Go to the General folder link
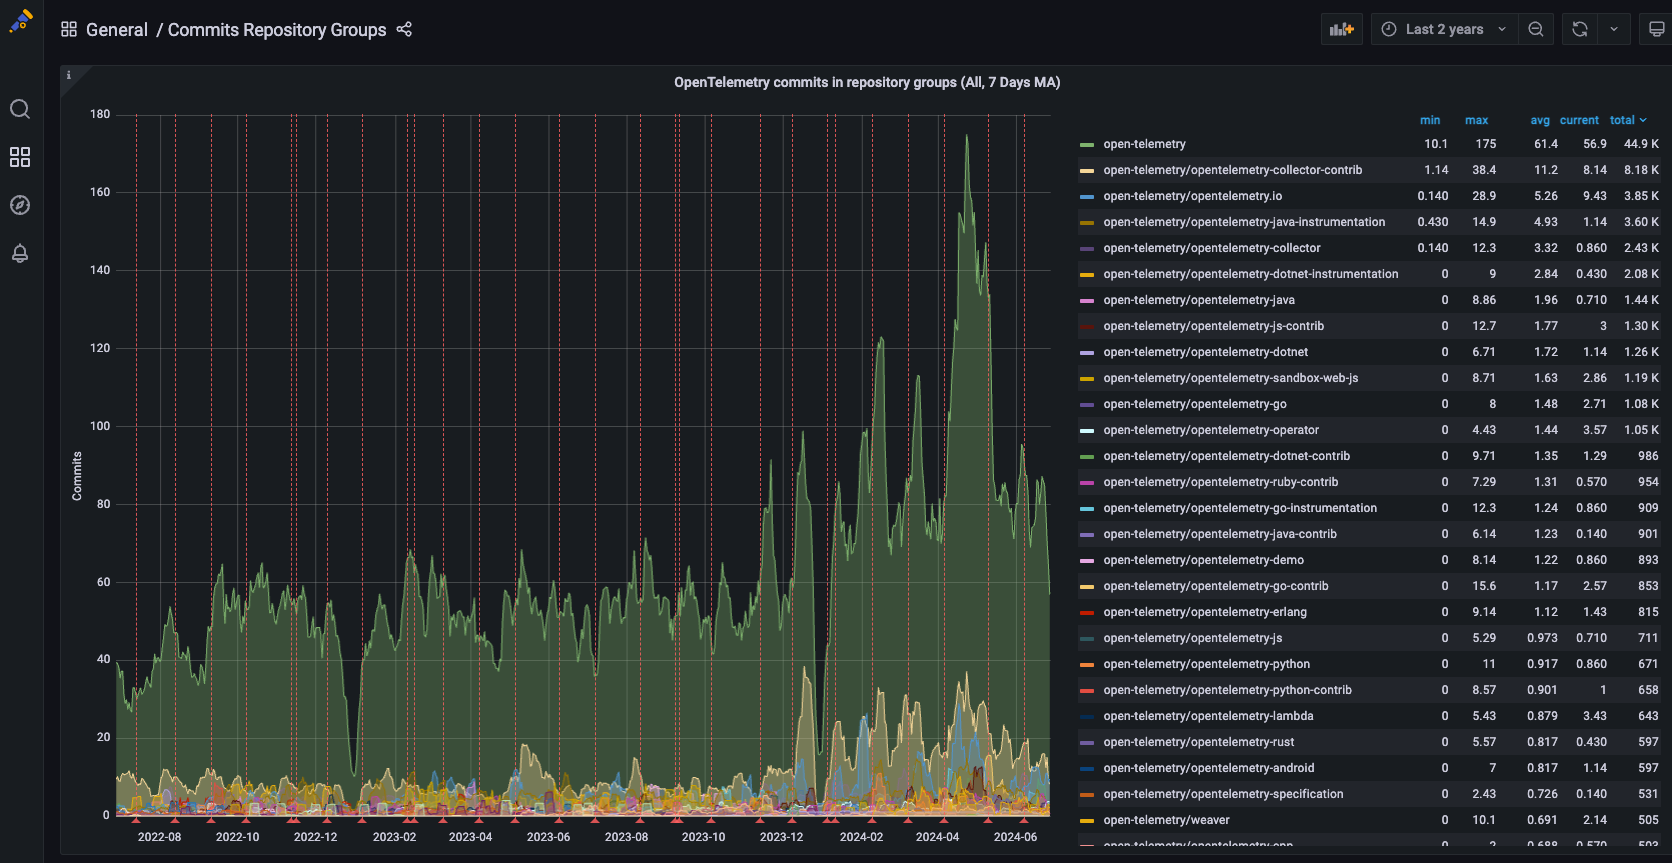Image resolution: width=1672 pixels, height=863 pixels. [117, 30]
